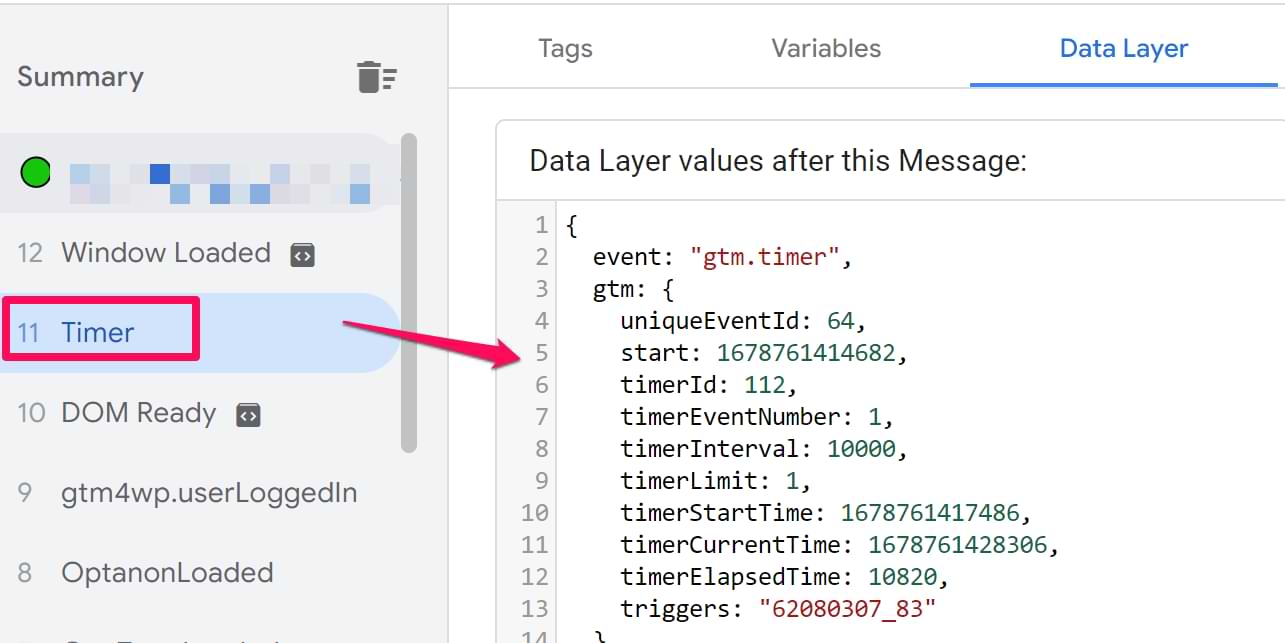Open the Variables tab
1285x643 pixels.
point(826,48)
